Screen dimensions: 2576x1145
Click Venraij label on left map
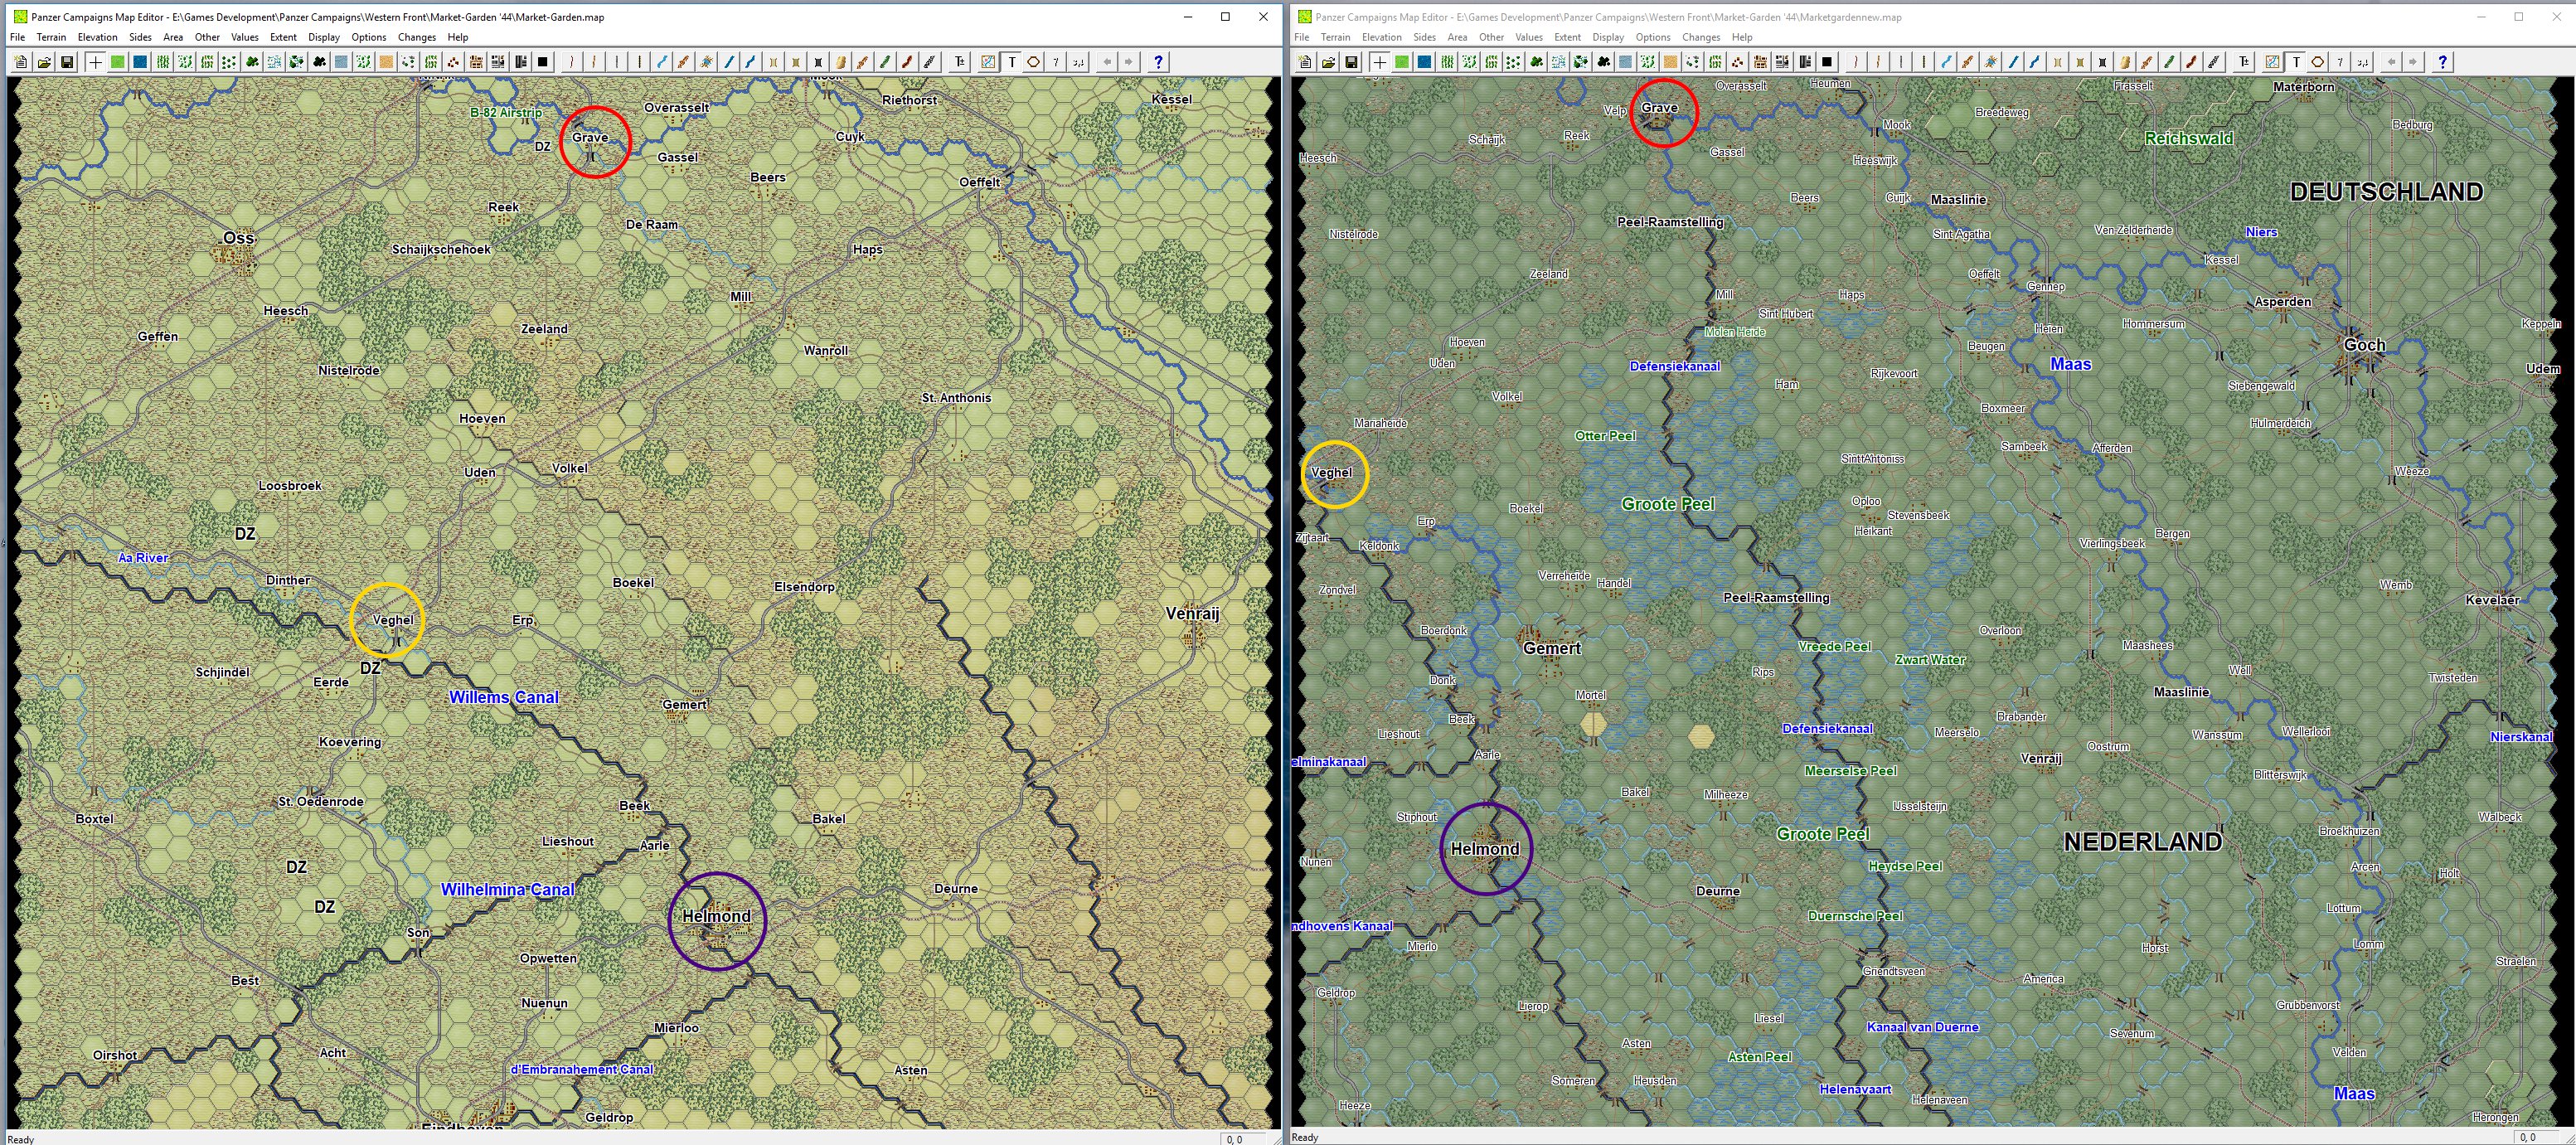tap(1193, 613)
